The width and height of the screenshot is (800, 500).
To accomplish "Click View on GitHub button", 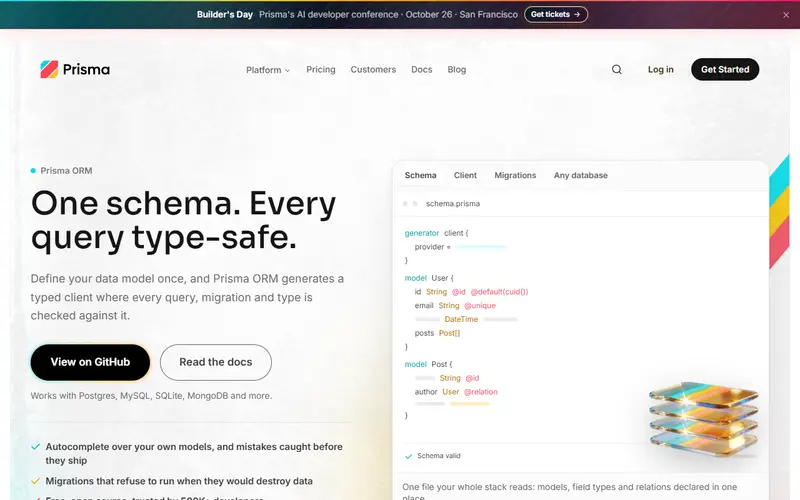I will pos(90,362).
